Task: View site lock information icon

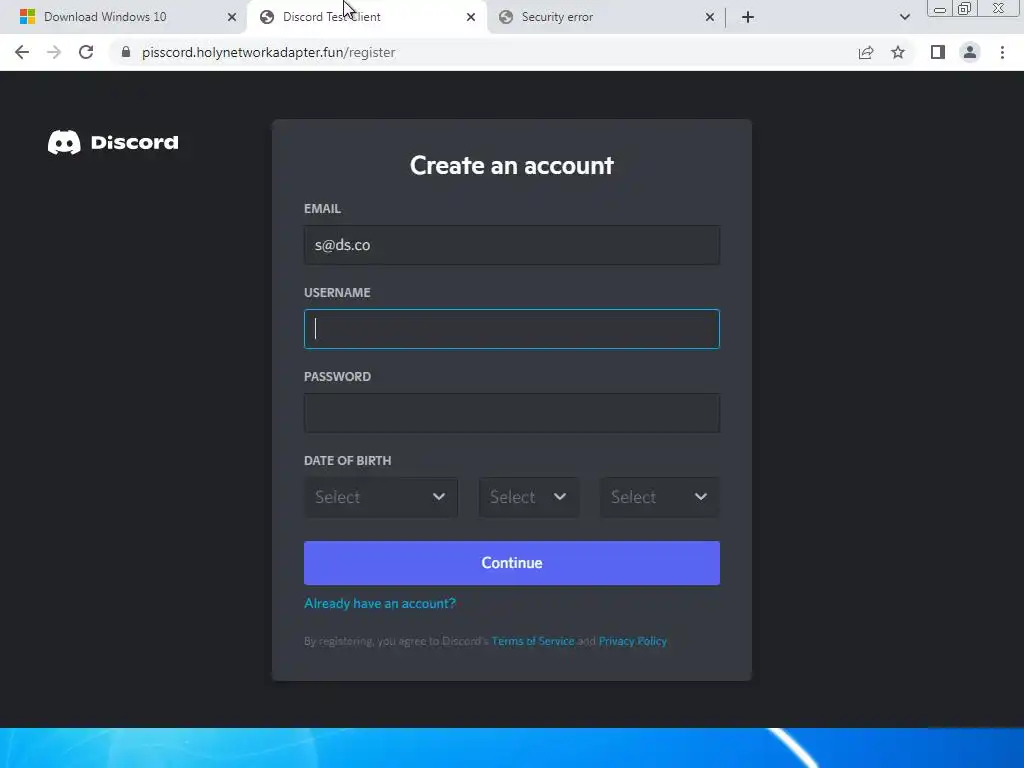Action: tap(126, 52)
